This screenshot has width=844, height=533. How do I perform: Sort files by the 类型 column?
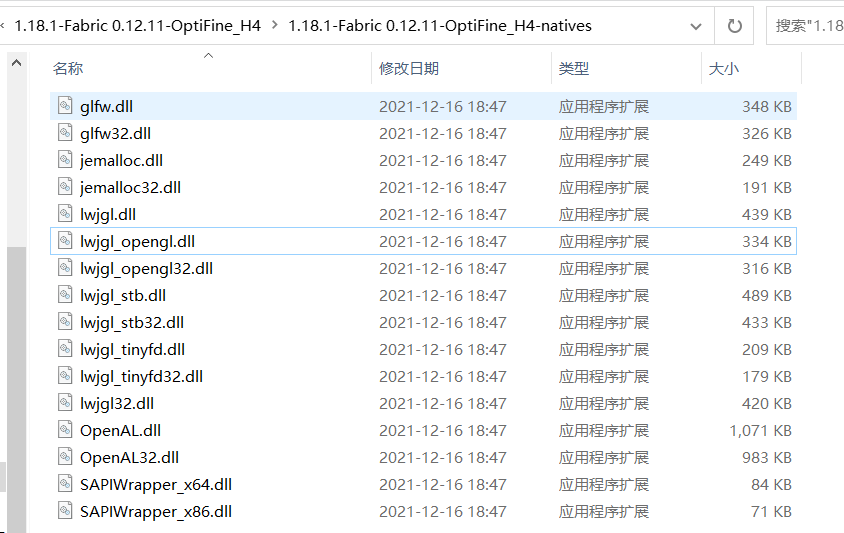pos(574,68)
